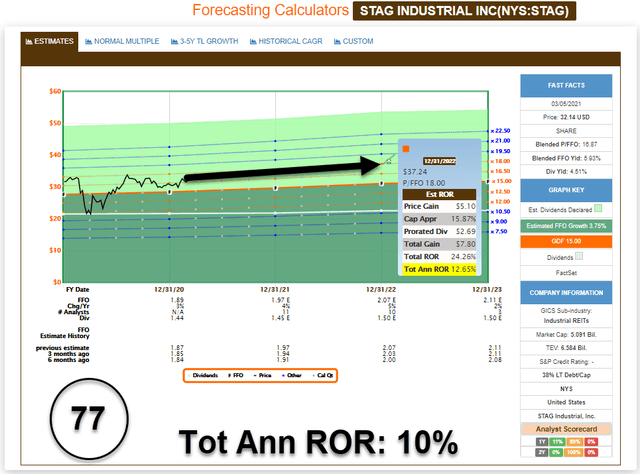Switch to the CUSTOM calculator tab

click(x=353, y=41)
